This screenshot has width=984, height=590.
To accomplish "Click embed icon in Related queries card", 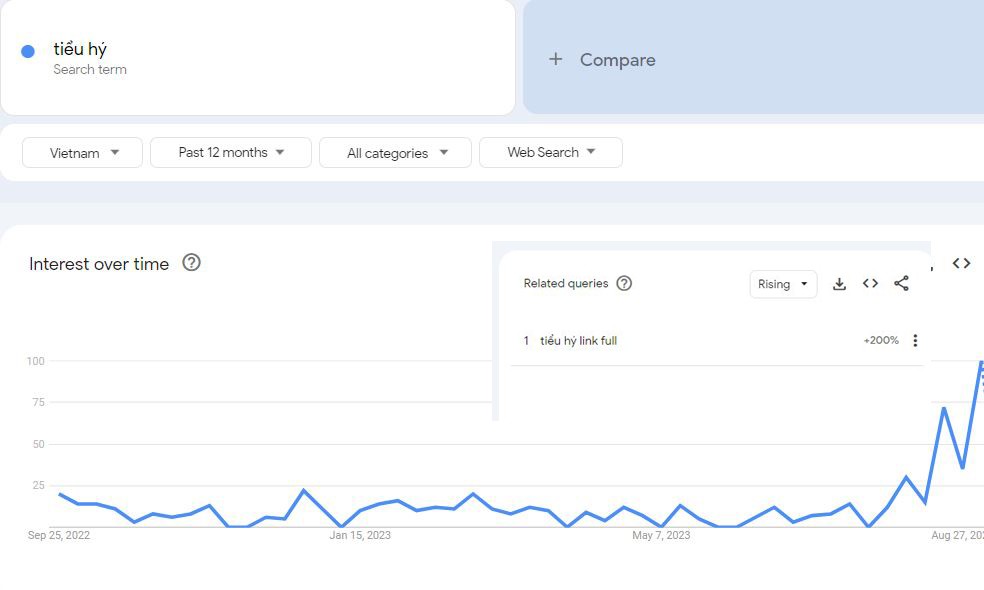I will click(x=870, y=284).
